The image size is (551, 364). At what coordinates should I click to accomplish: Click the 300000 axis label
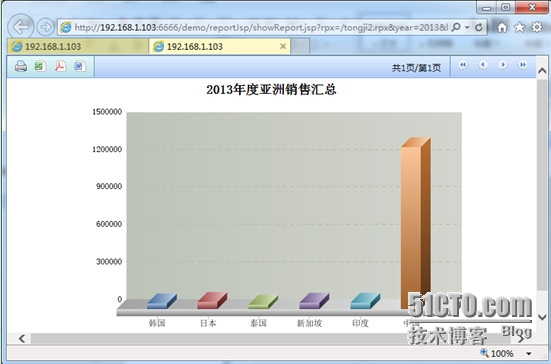(x=109, y=262)
